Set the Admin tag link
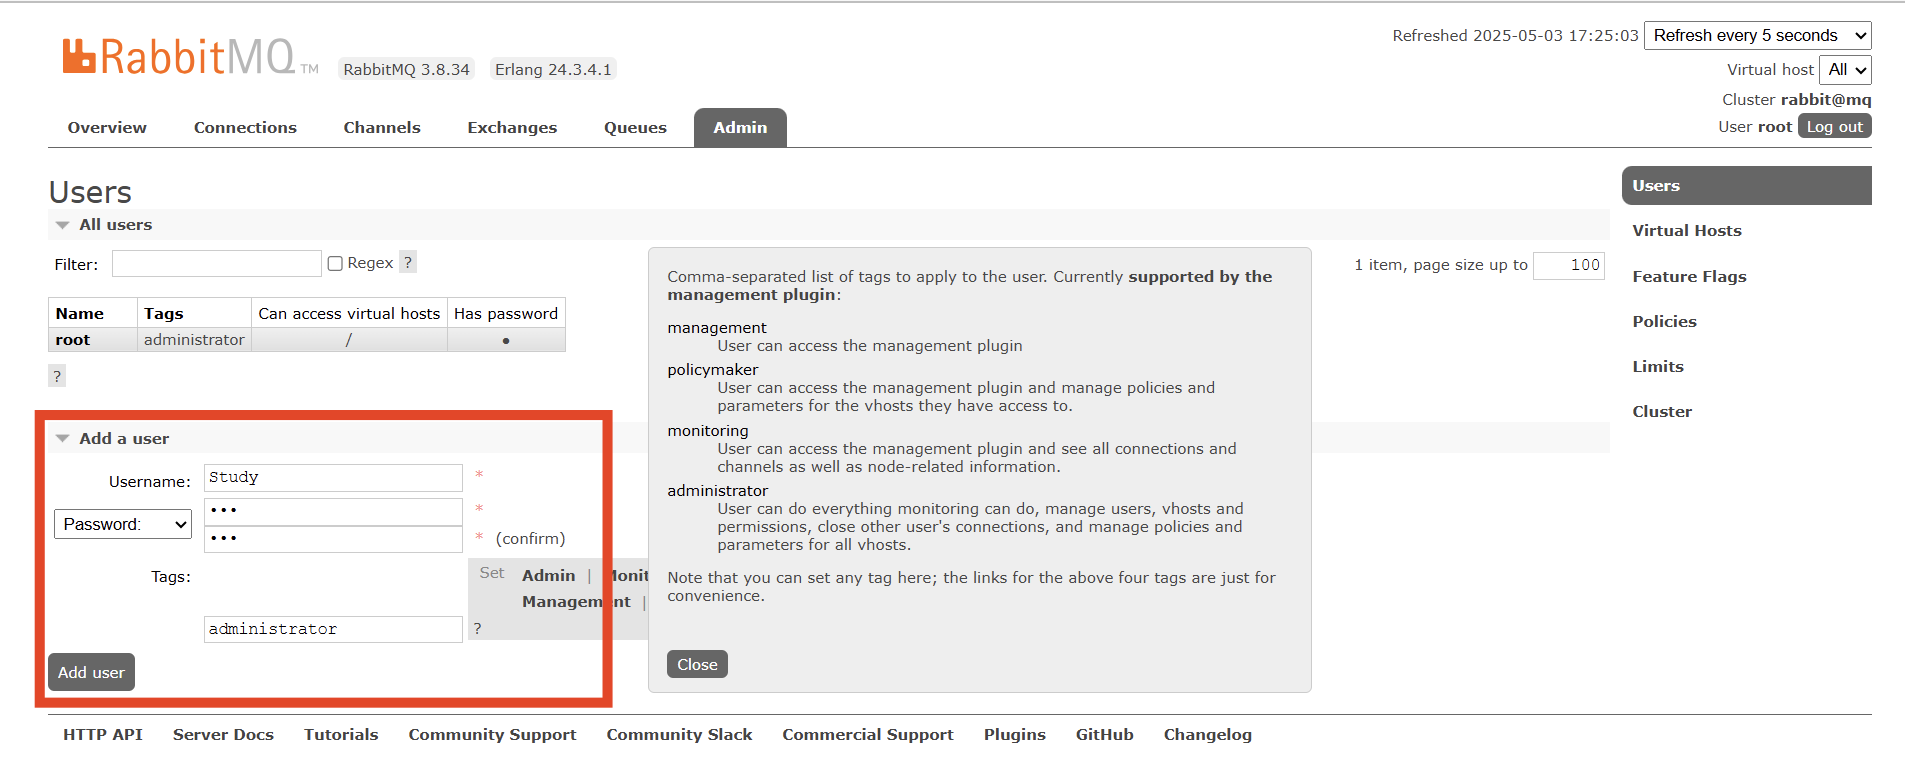 [548, 575]
